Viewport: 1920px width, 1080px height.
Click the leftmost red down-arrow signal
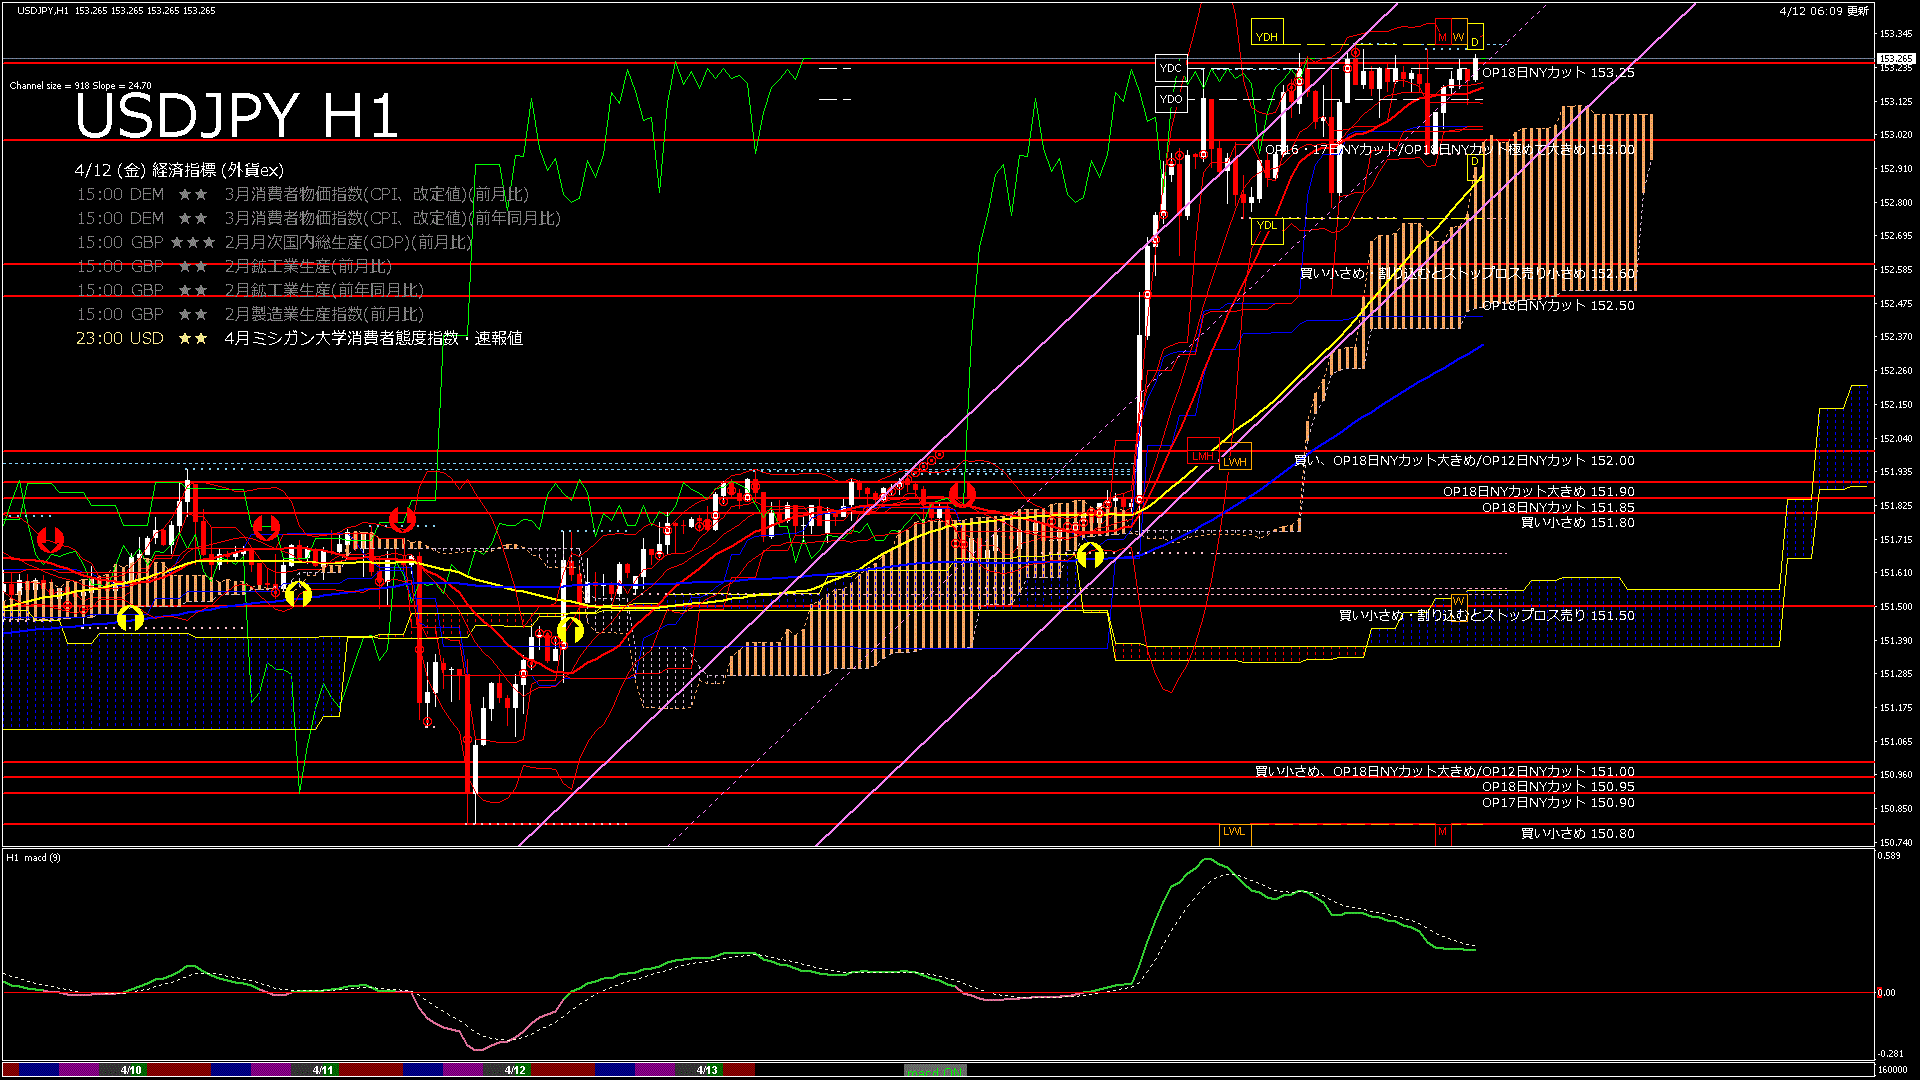click(x=50, y=540)
